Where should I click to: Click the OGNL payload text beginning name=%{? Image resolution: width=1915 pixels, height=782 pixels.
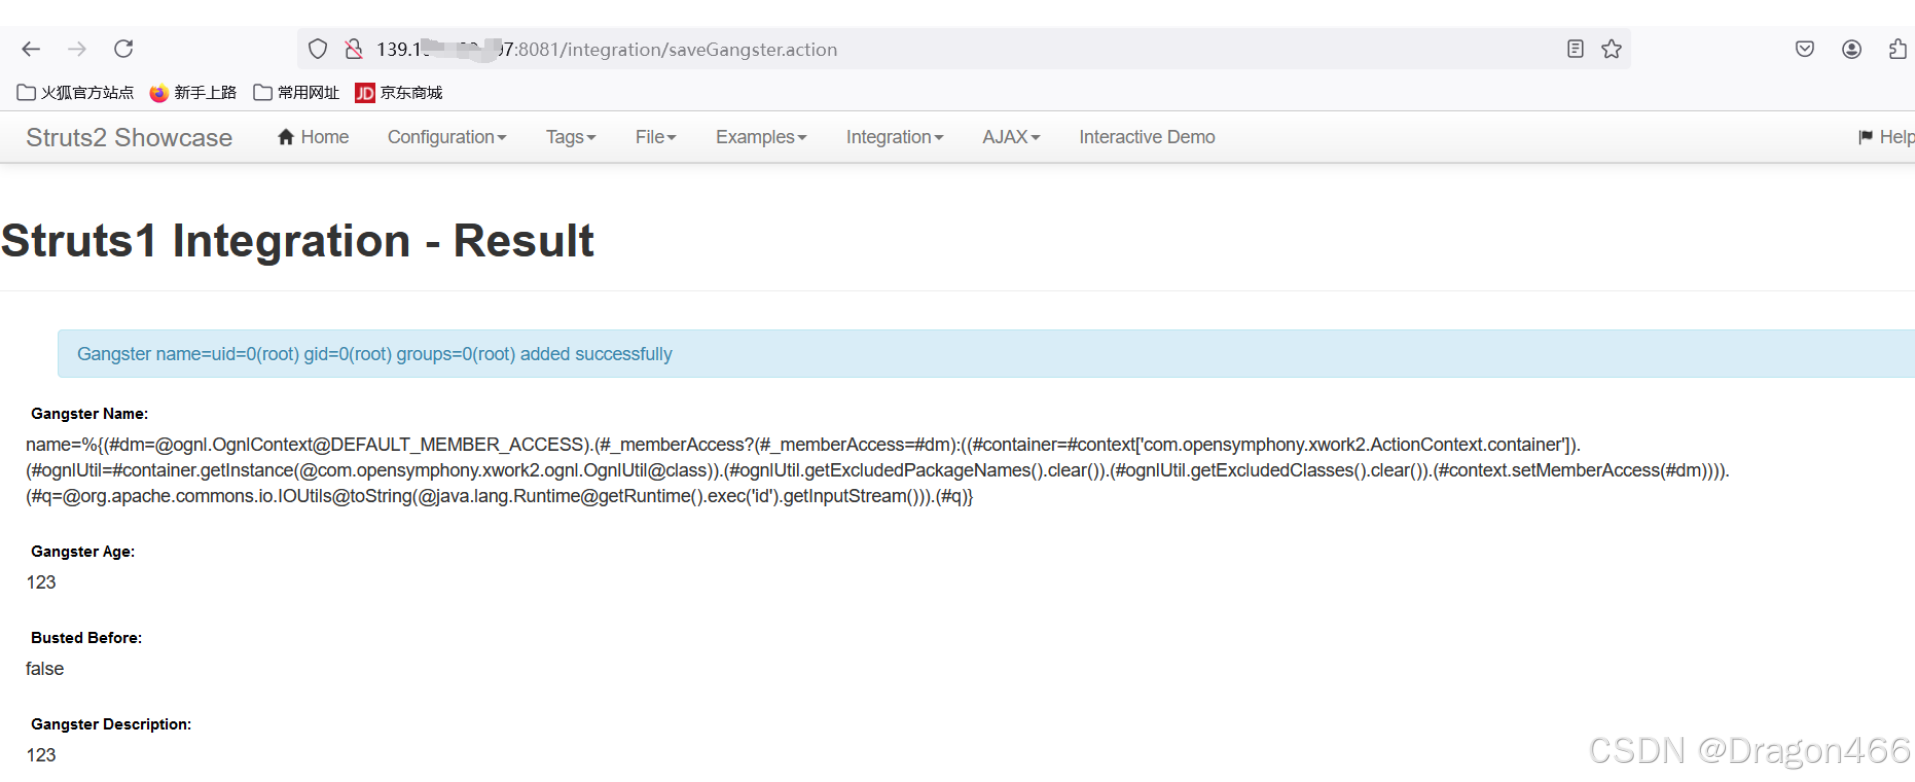pyautogui.click(x=878, y=470)
